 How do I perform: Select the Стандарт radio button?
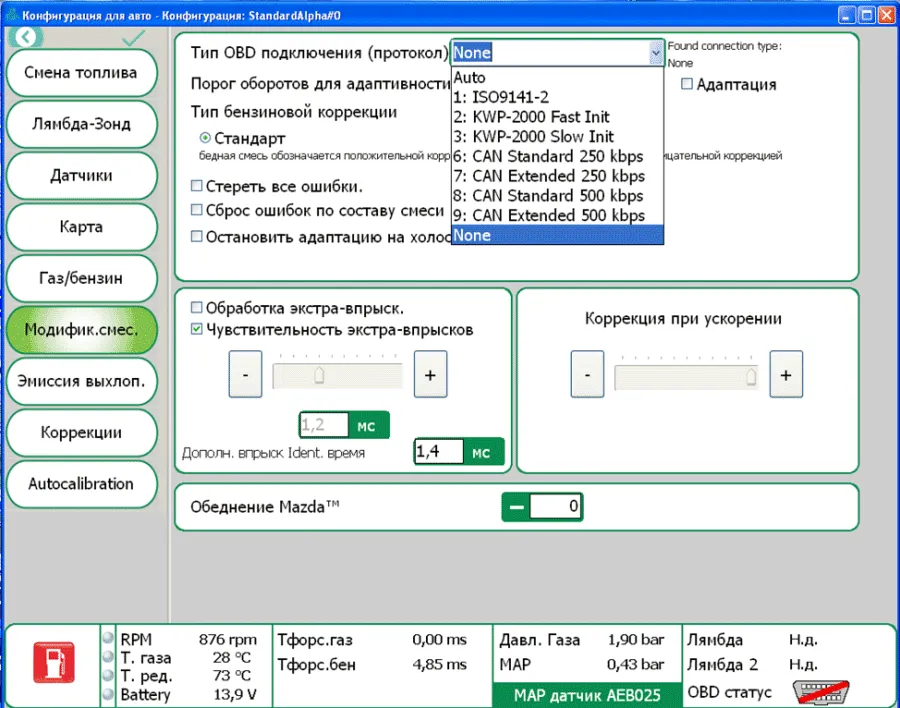click(205, 138)
